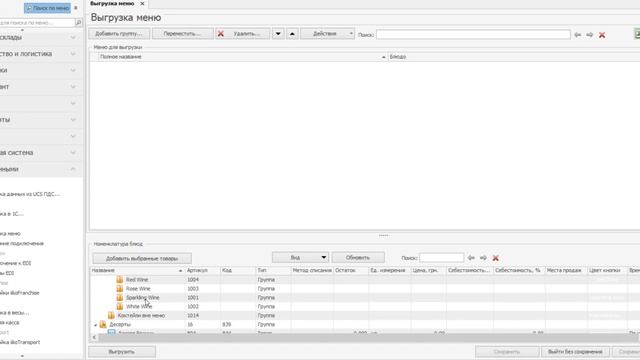Sort by Полное название column header
The height and width of the screenshot is (360, 640).
(243, 57)
